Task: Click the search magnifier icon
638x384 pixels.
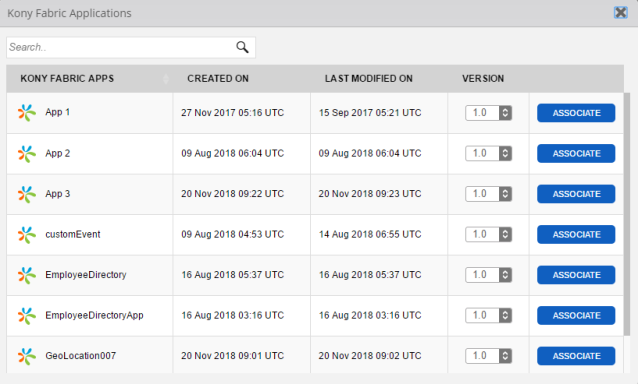Action: pos(242,47)
